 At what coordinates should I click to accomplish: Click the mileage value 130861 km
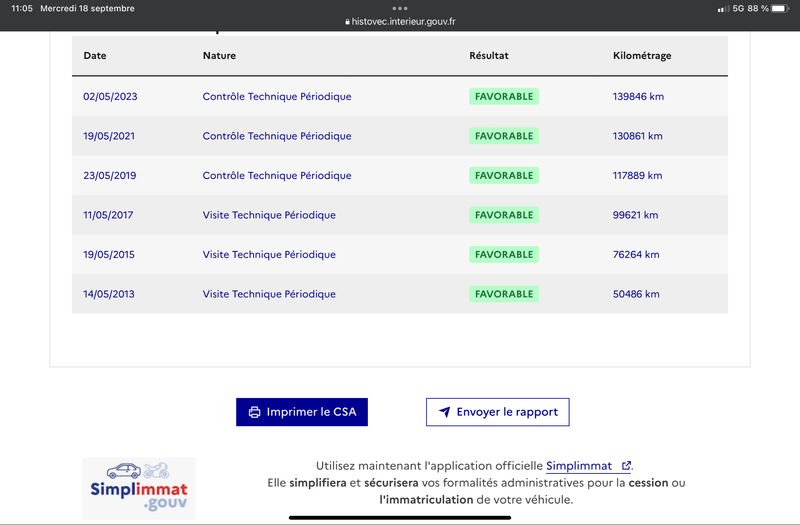click(x=638, y=136)
